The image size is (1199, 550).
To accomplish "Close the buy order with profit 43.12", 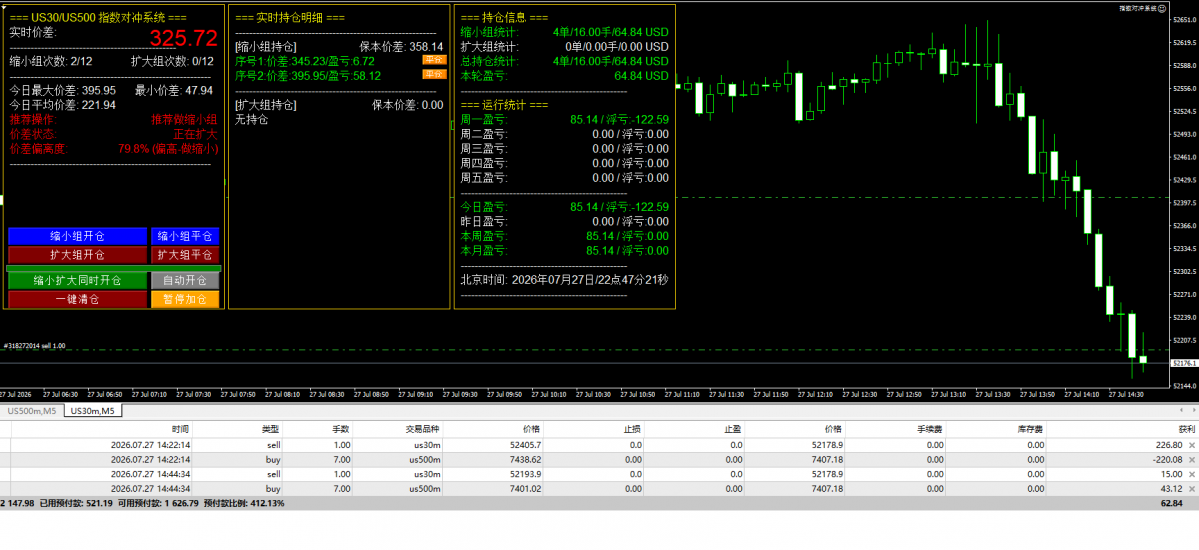I will coord(1191,488).
